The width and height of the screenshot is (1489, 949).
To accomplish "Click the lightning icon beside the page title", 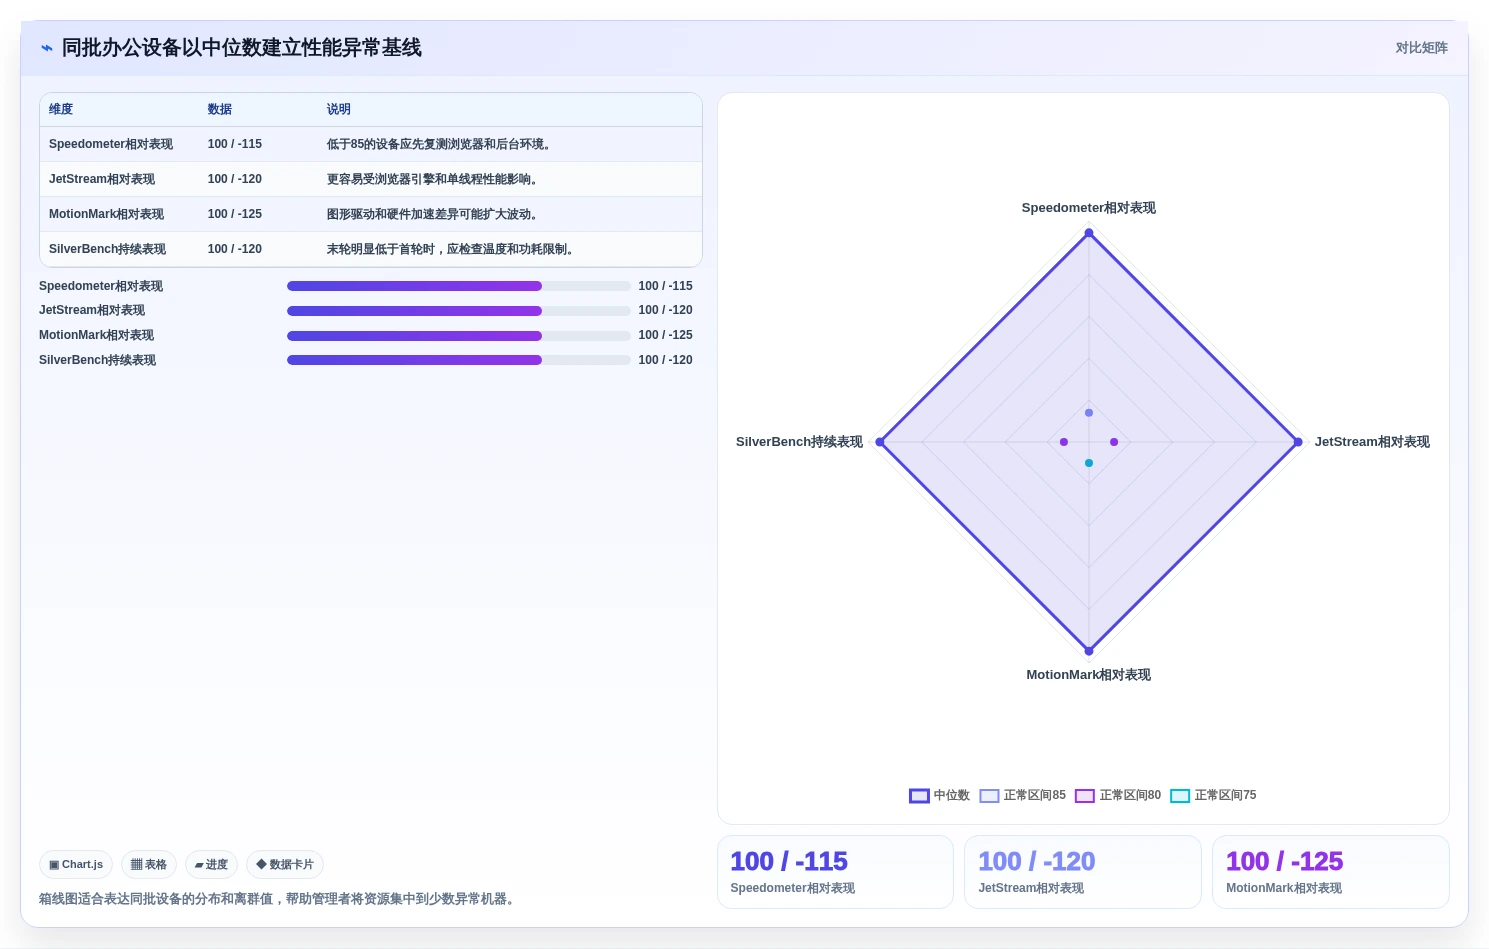I will pyautogui.click(x=46, y=48).
